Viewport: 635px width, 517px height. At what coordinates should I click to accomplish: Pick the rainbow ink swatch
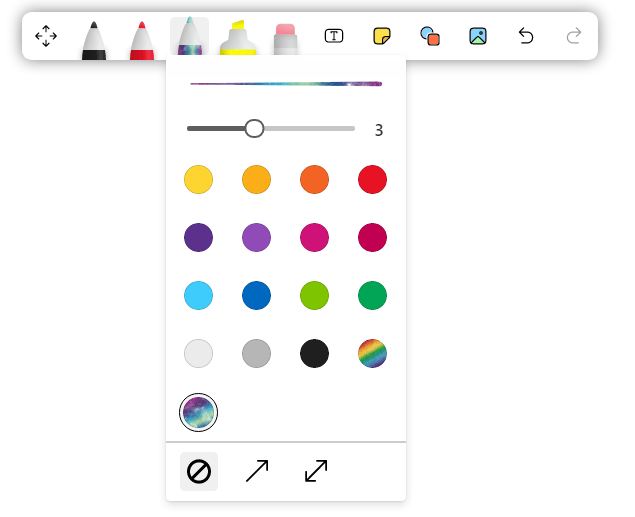(x=372, y=354)
